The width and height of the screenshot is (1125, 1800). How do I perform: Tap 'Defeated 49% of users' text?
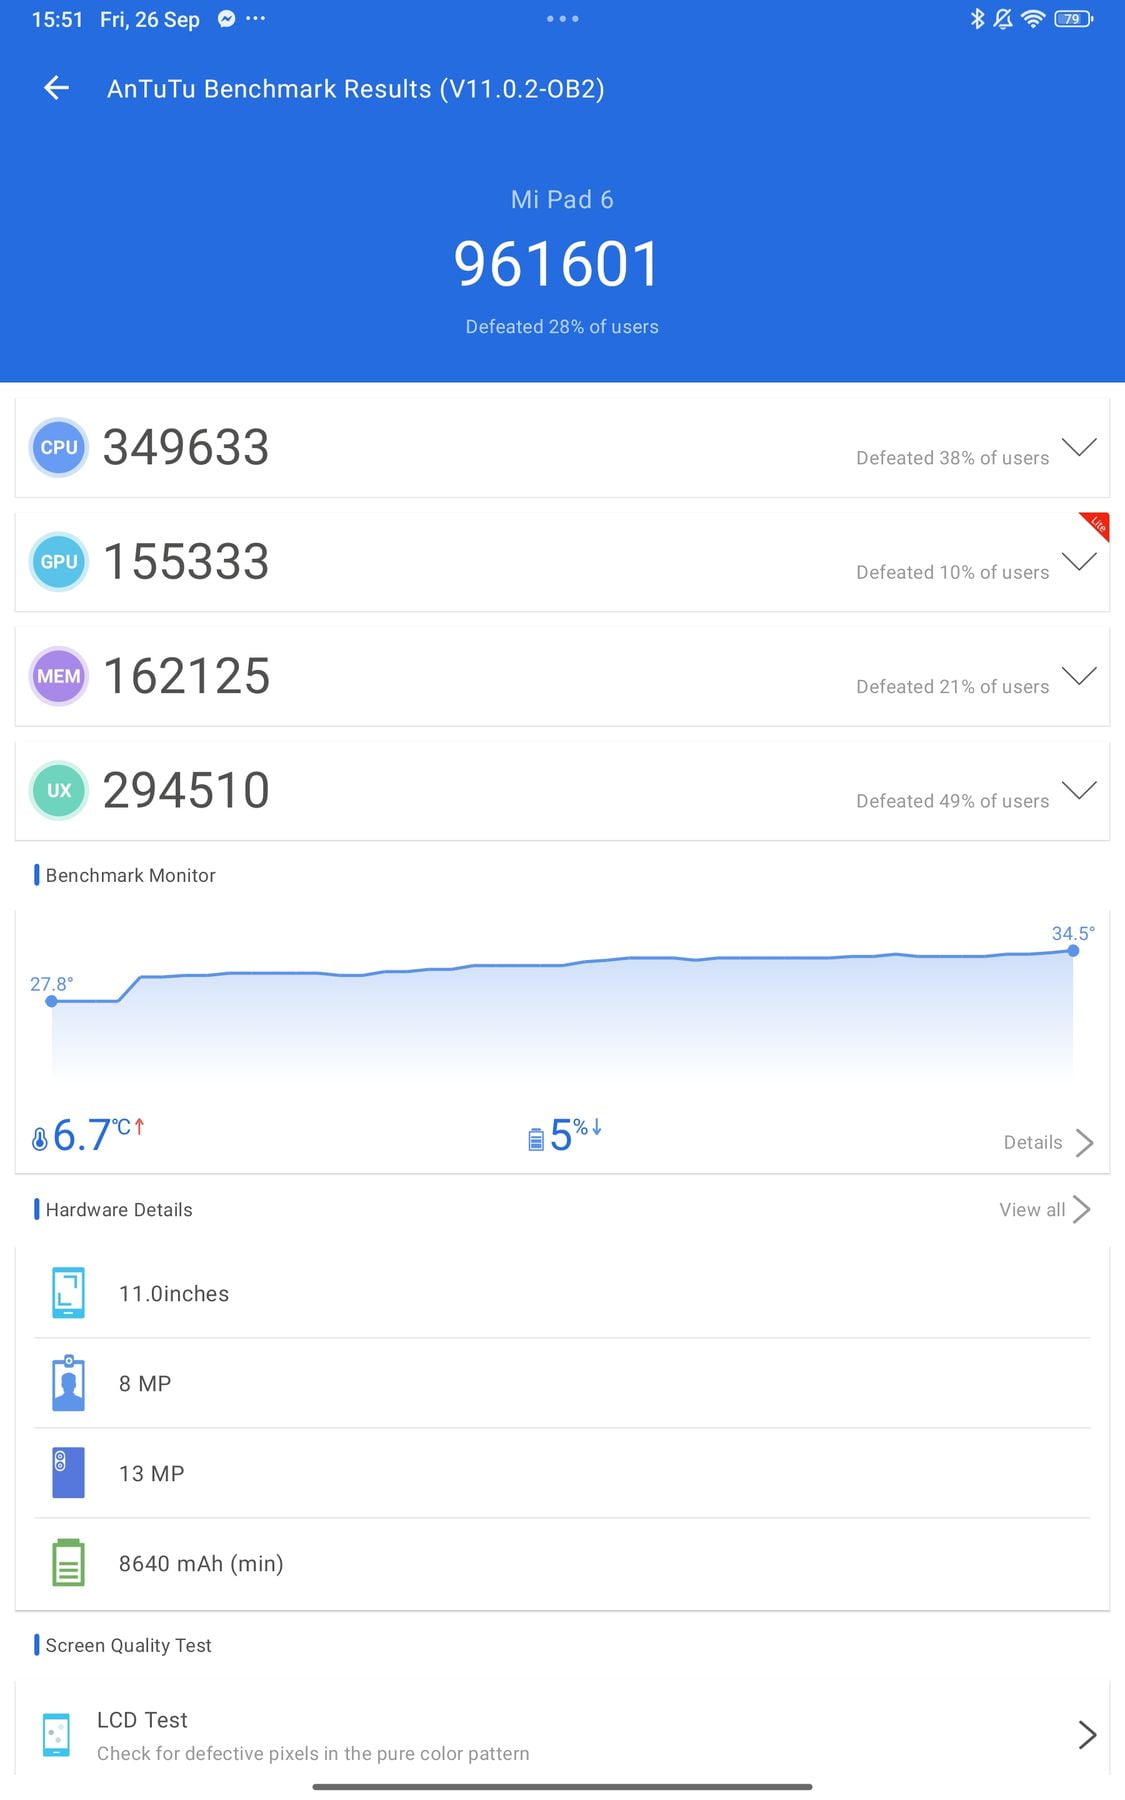coord(953,801)
